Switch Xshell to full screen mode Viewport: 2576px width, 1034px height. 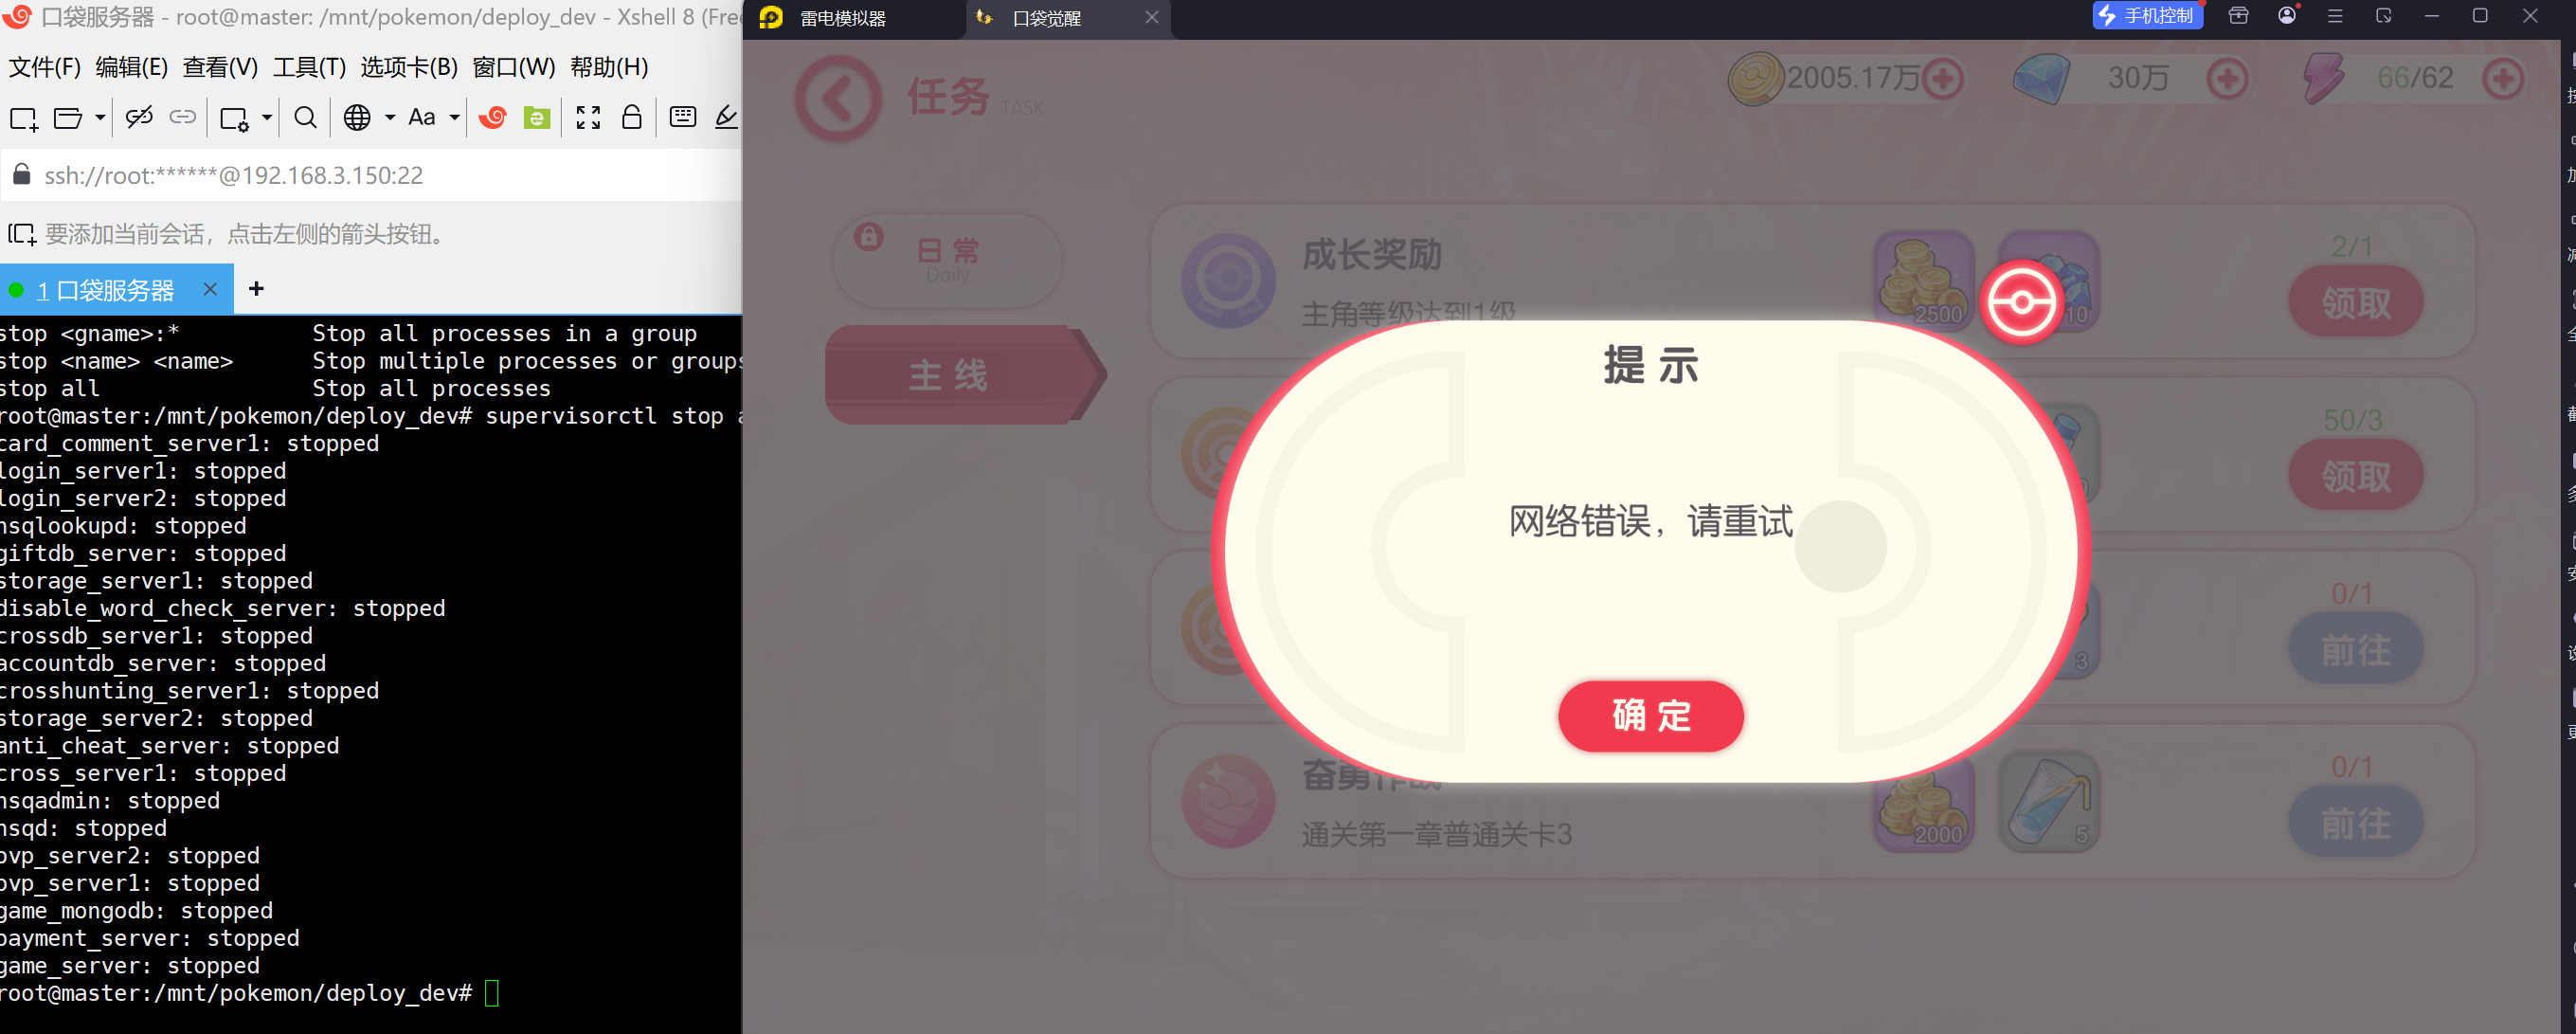588,118
